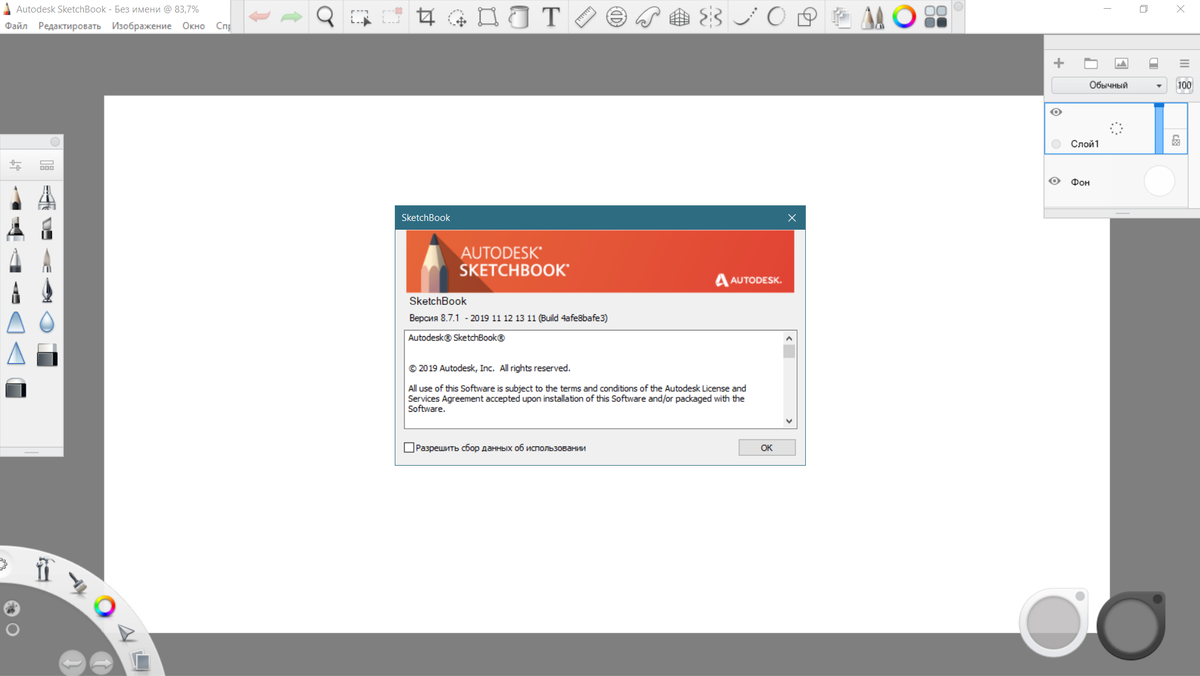Close the SketchBook about dialog
The width and height of the screenshot is (1200, 676).
tap(792, 218)
